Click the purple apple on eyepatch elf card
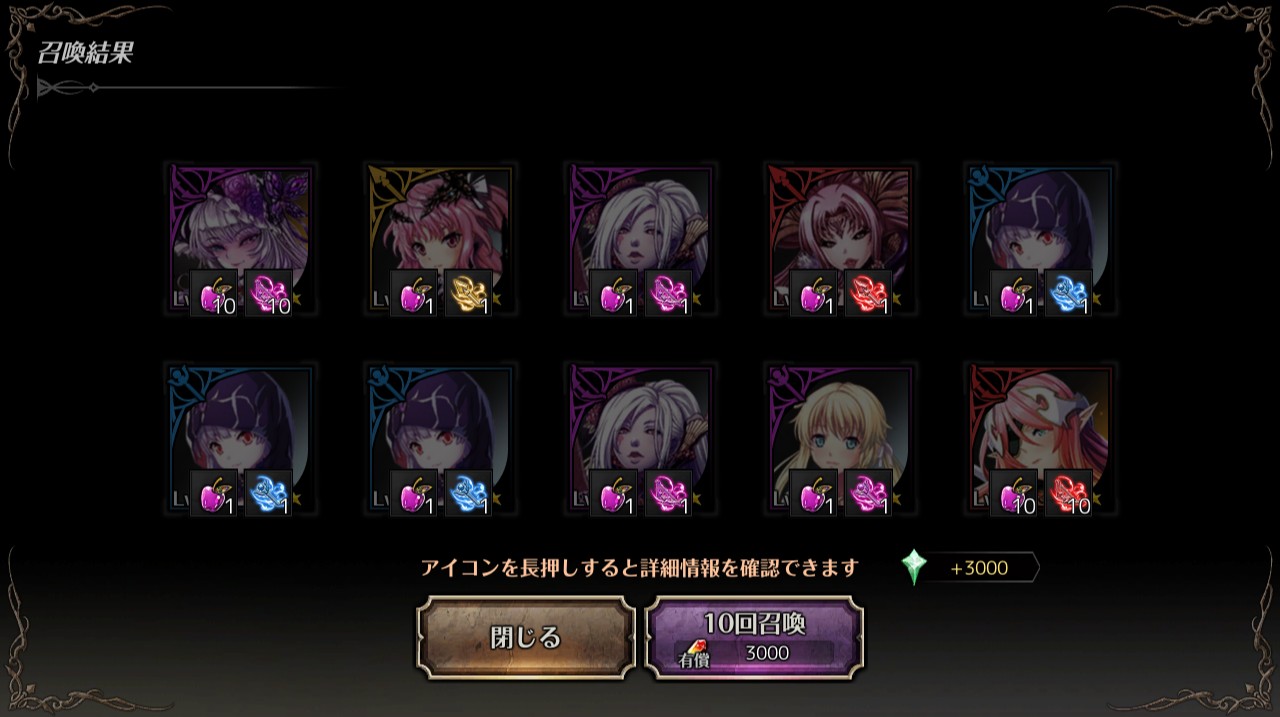Screen dimensions: 1280x717 1014,493
